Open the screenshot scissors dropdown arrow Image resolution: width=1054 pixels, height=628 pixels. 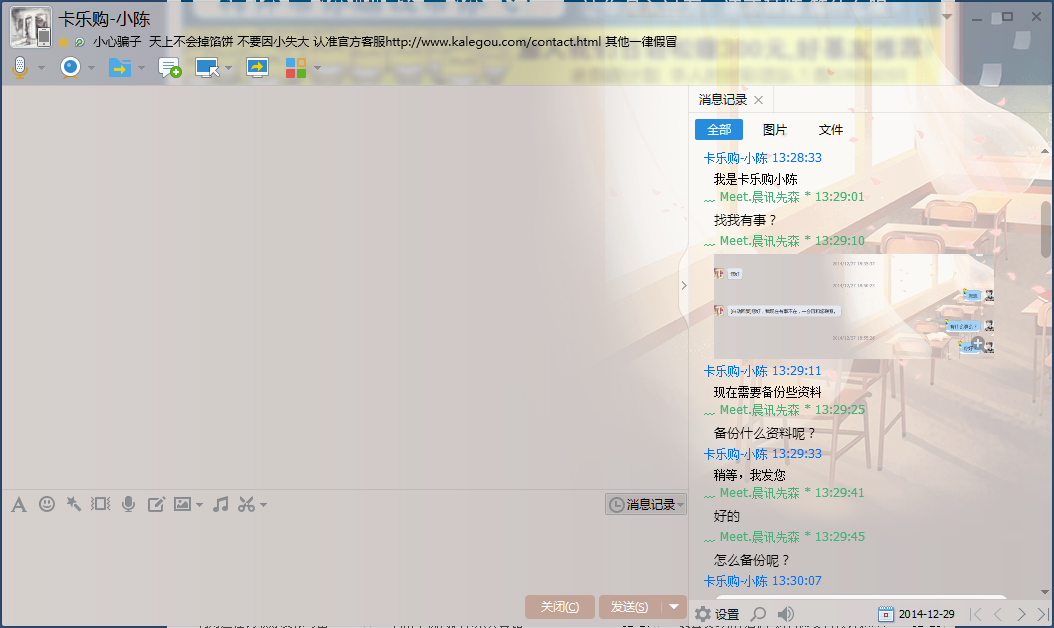tap(263, 505)
